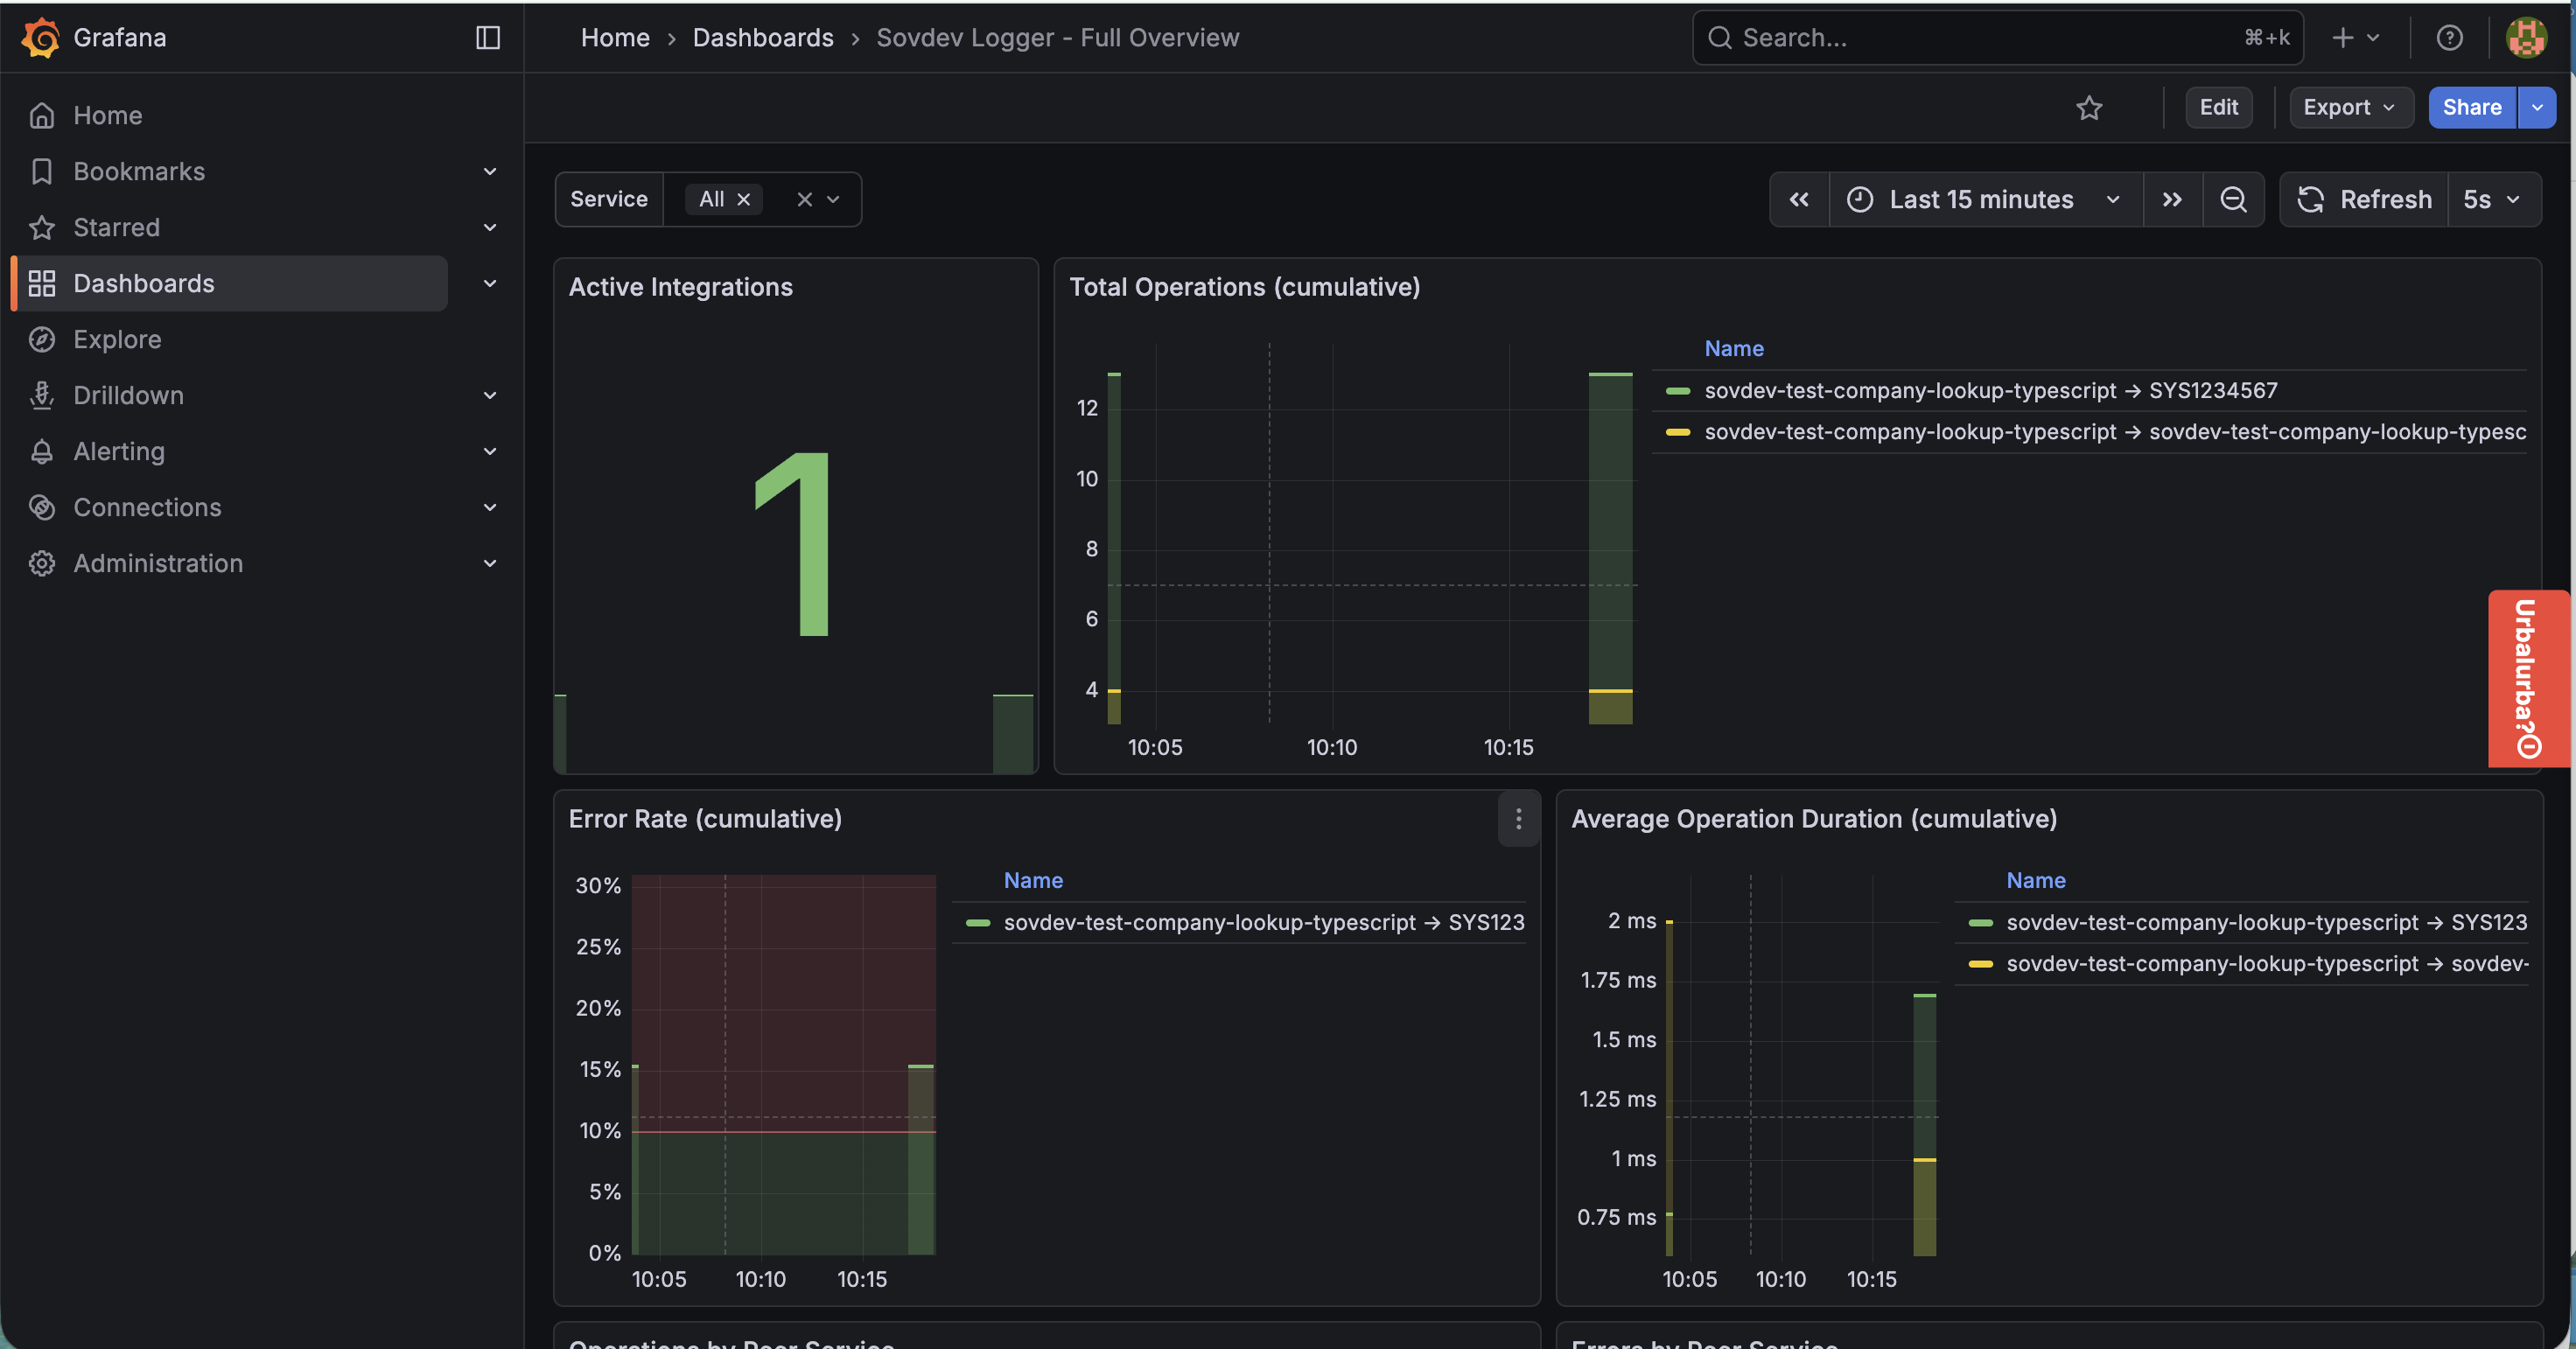Open Alerting in the sidebar
Screen dimensions: 2576x1349
coord(119,451)
